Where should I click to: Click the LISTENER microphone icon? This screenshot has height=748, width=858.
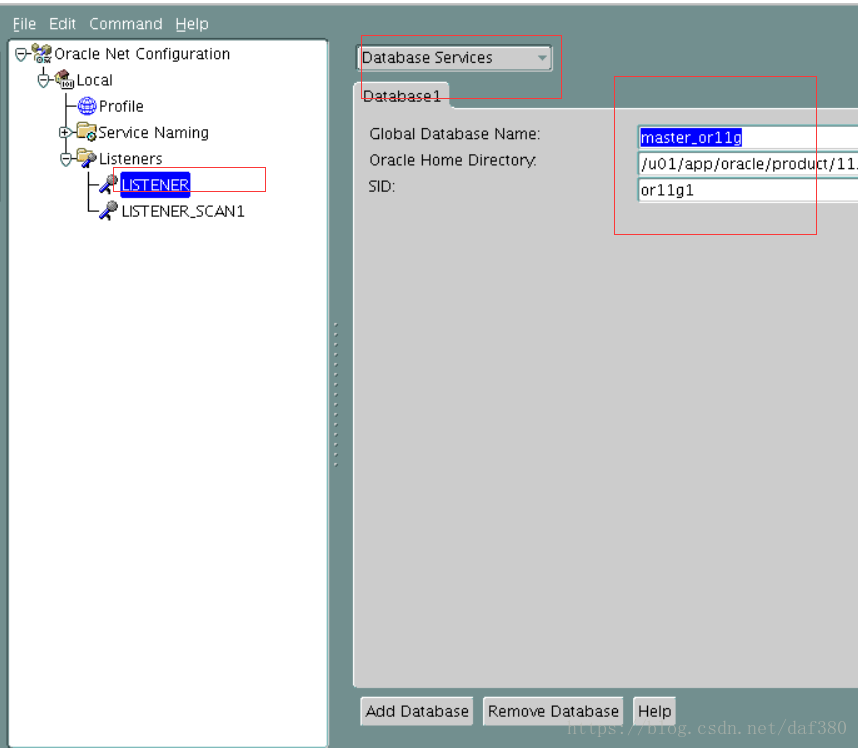click(108, 184)
